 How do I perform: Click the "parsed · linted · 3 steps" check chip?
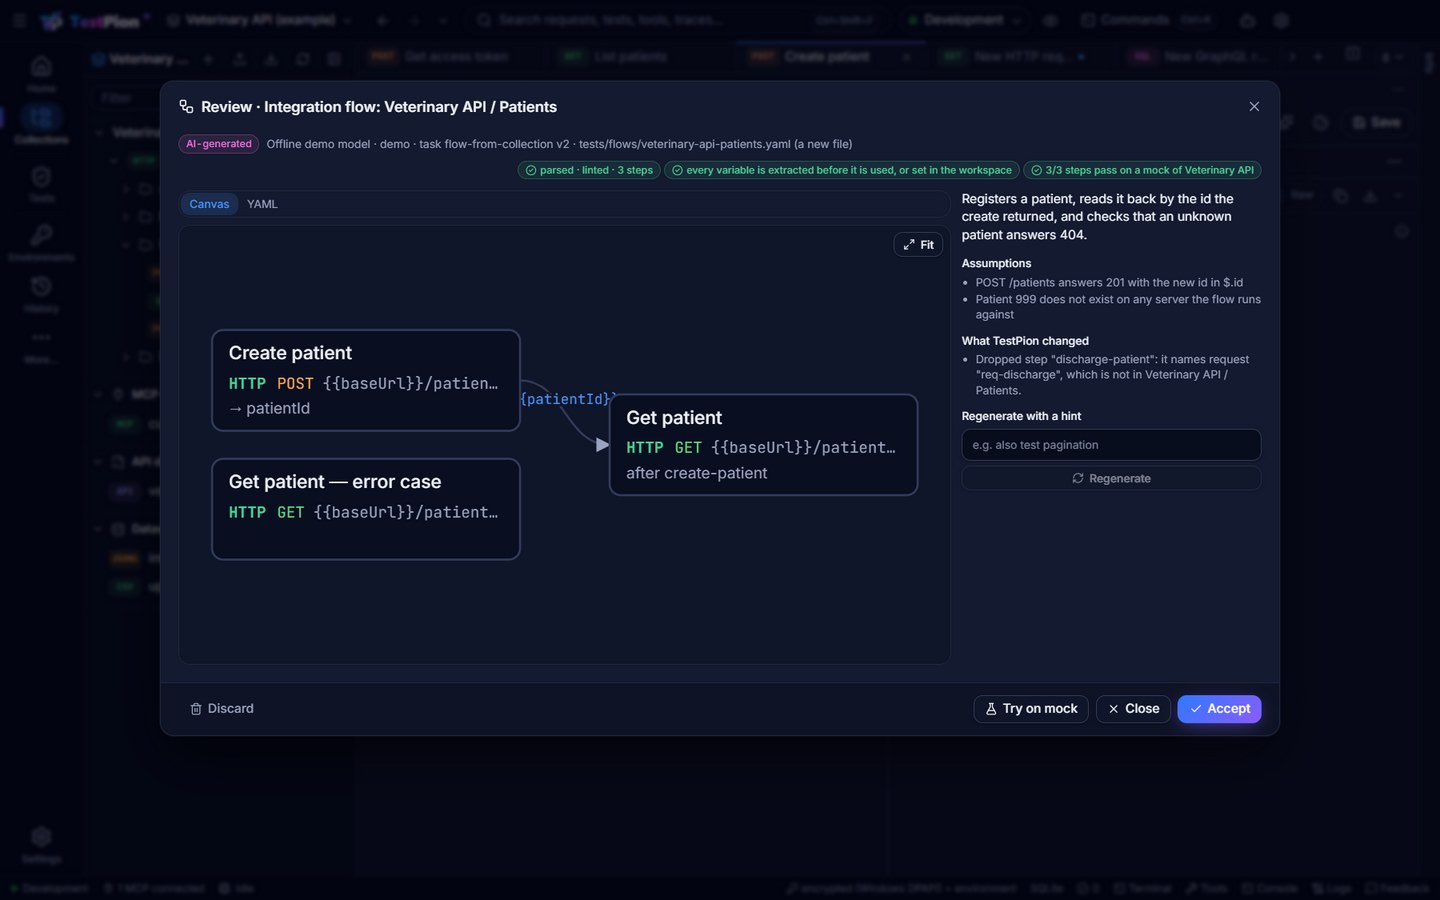pos(589,170)
